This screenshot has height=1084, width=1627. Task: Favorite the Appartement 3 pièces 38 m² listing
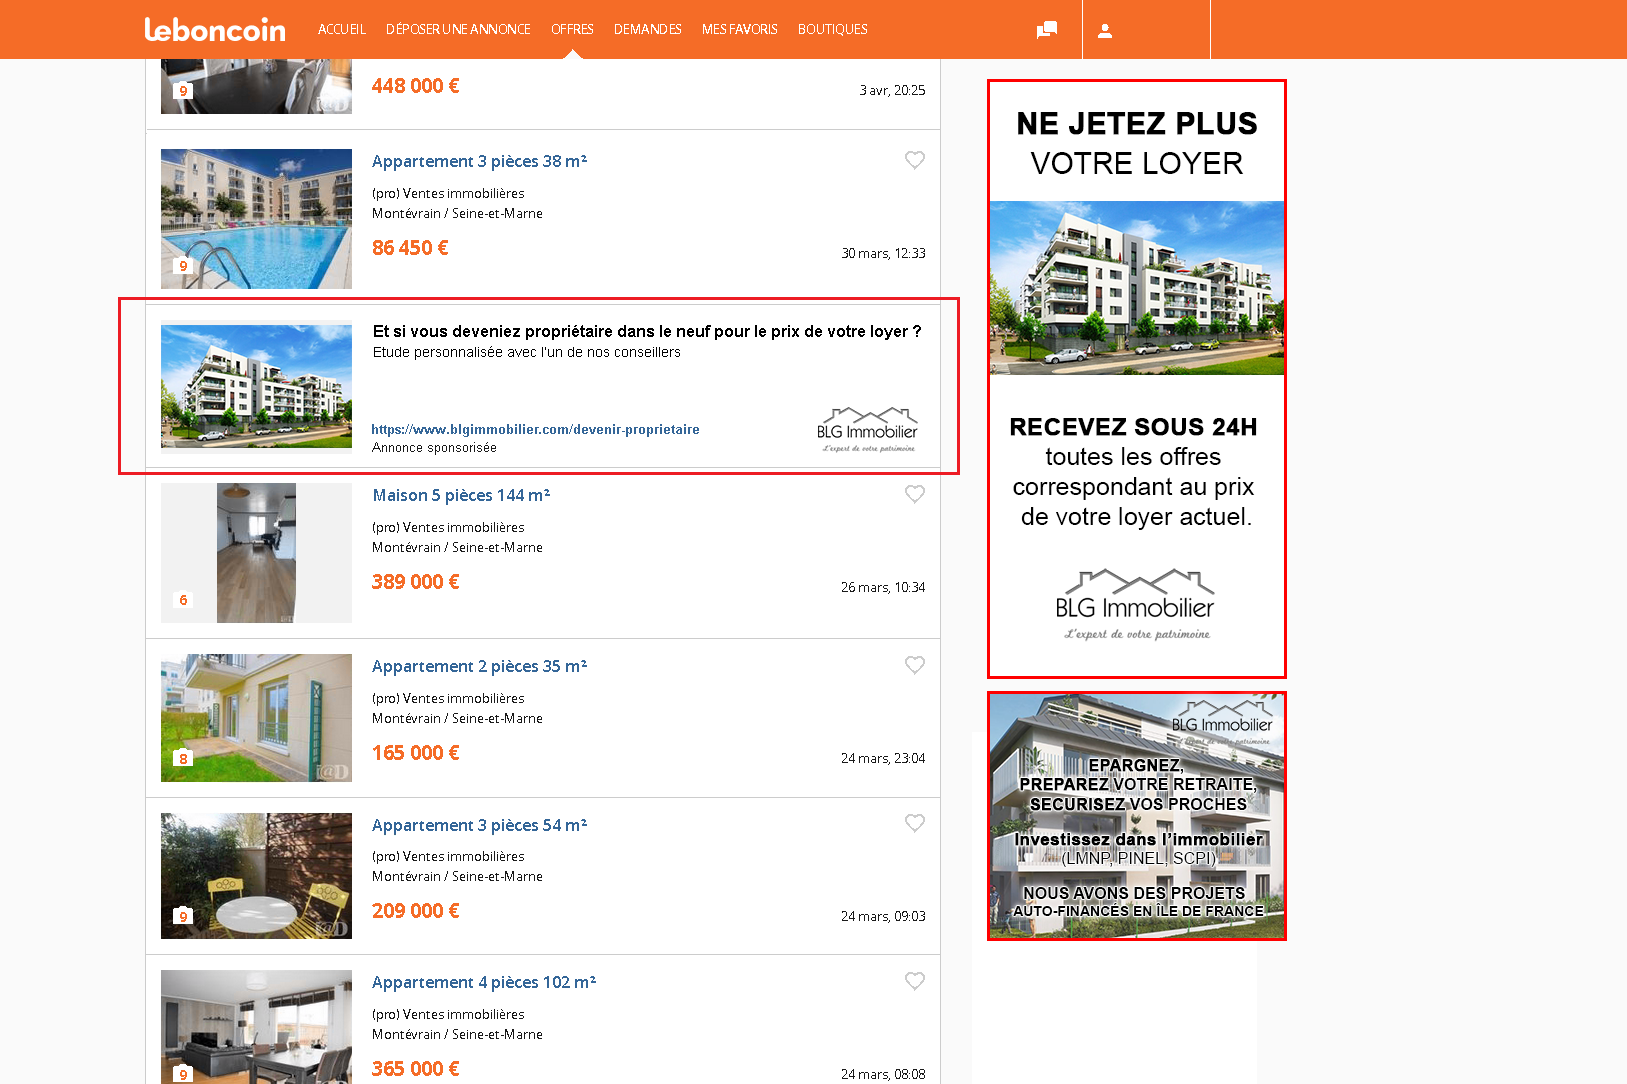(x=914, y=160)
